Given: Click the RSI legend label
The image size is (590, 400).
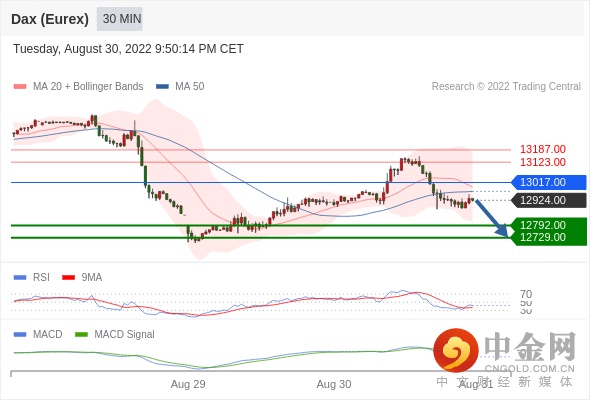Looking at the screenshot, I should point(41,278).
